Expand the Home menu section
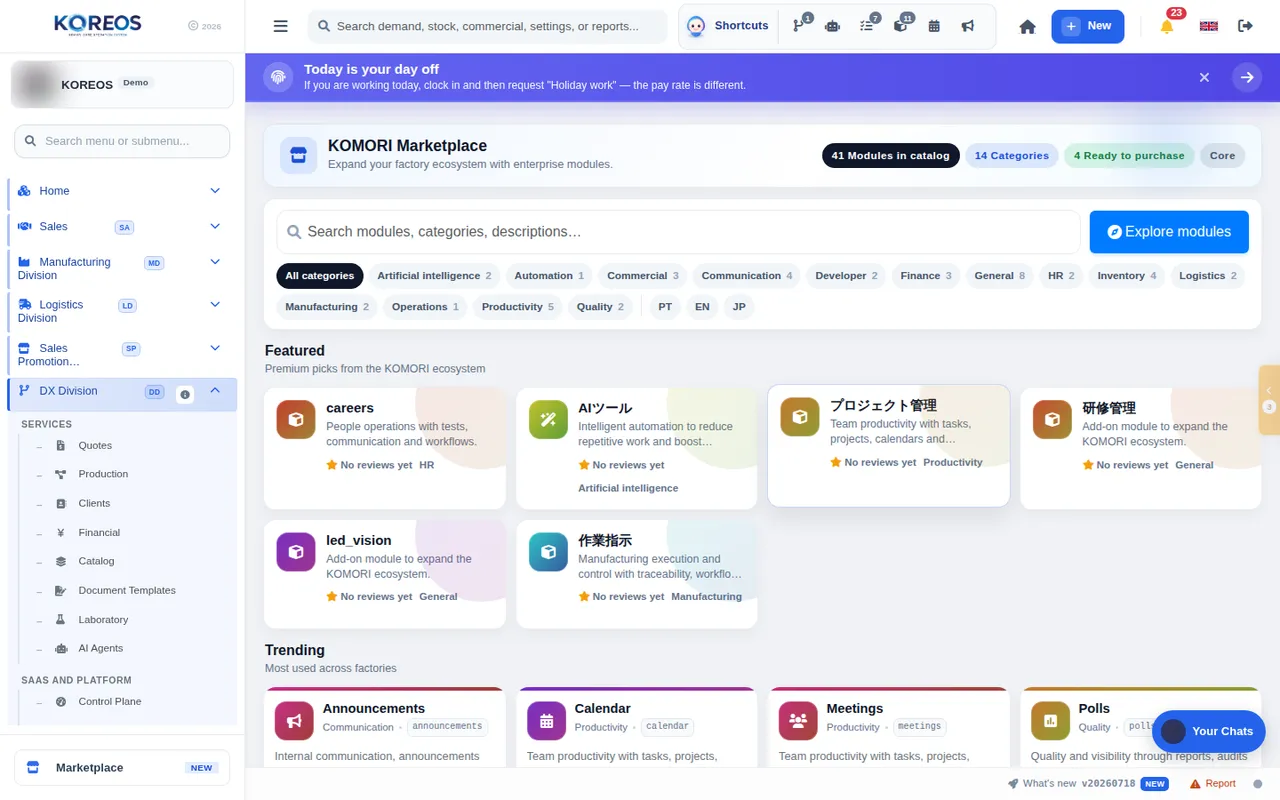 pyautogui.click(x=123, y=191)
